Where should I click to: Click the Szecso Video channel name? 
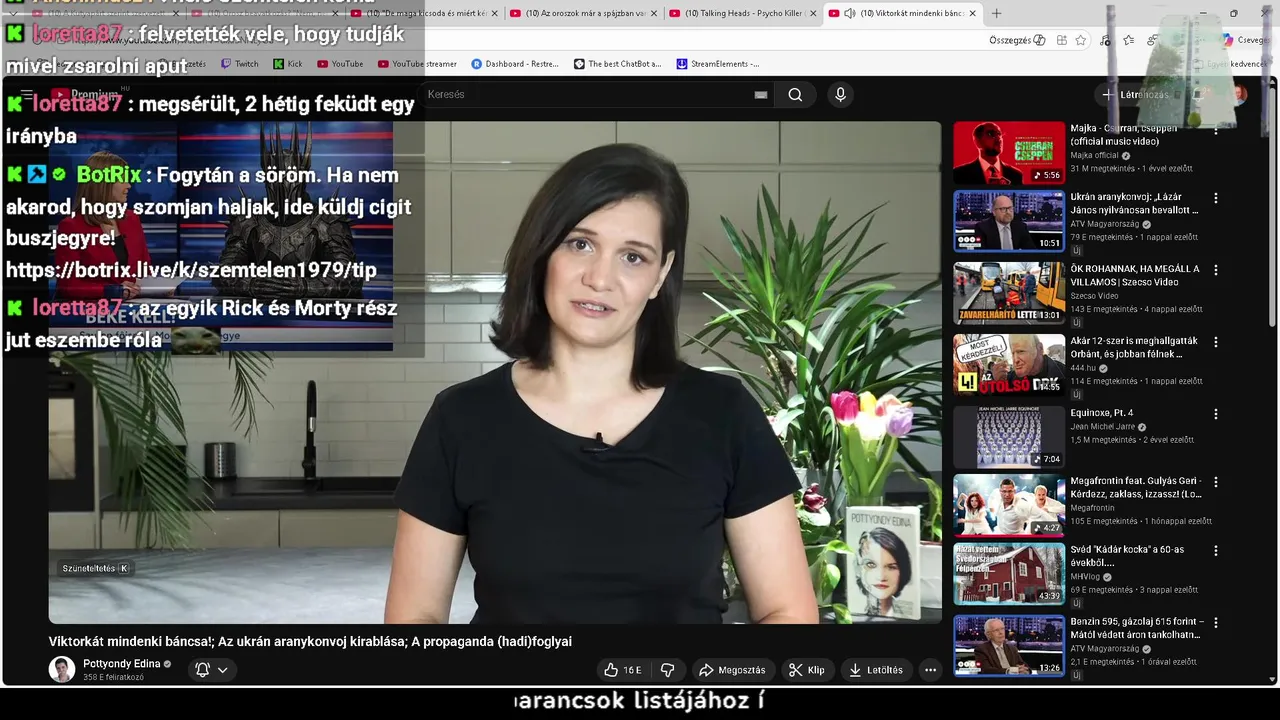click(x=1094, y=296)
